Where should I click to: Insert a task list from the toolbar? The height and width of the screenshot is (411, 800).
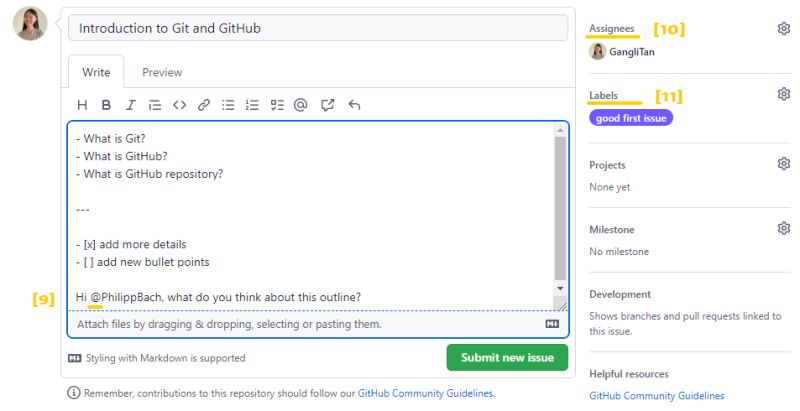point(277,105)
